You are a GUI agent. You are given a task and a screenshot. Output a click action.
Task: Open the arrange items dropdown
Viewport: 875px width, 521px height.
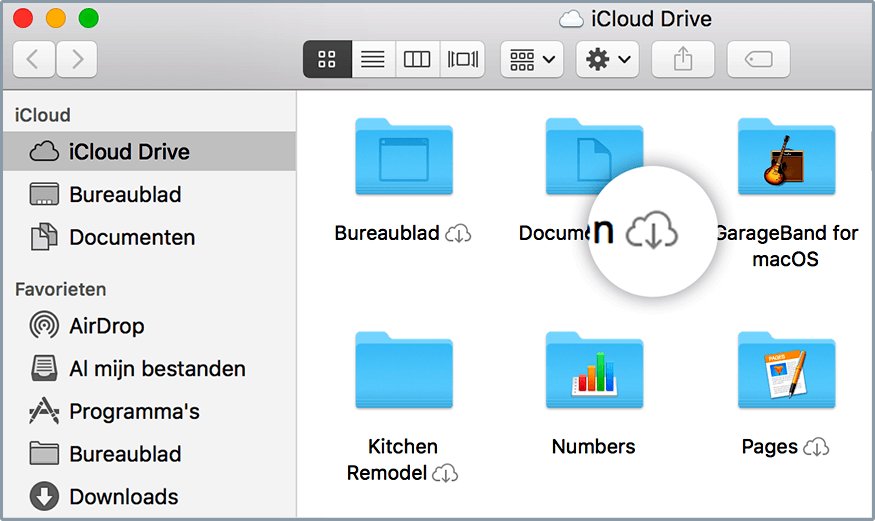[532, 60]
